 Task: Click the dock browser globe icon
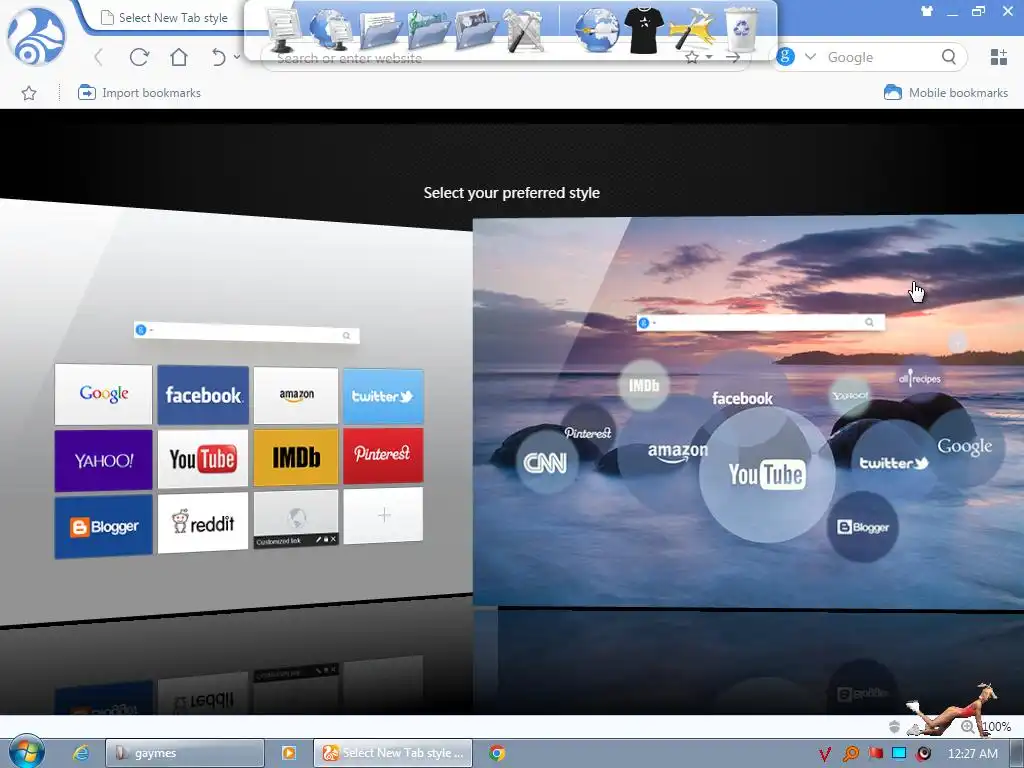[597, 29]
